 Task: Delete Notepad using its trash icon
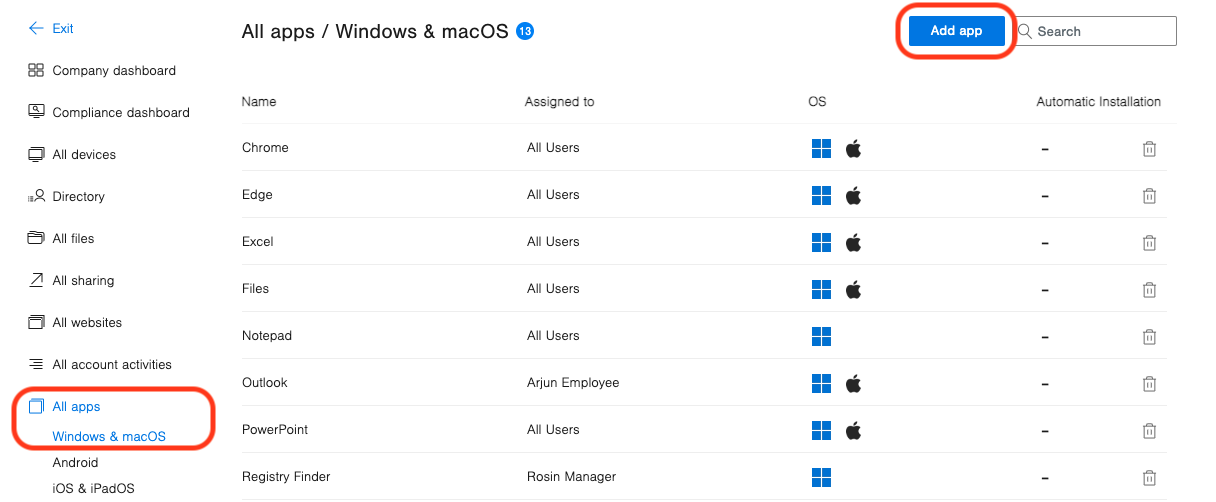point(1150,337)
